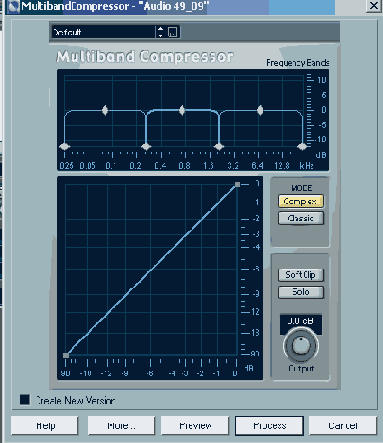
Task: Enable Complex mode
Action: (301, 201)
